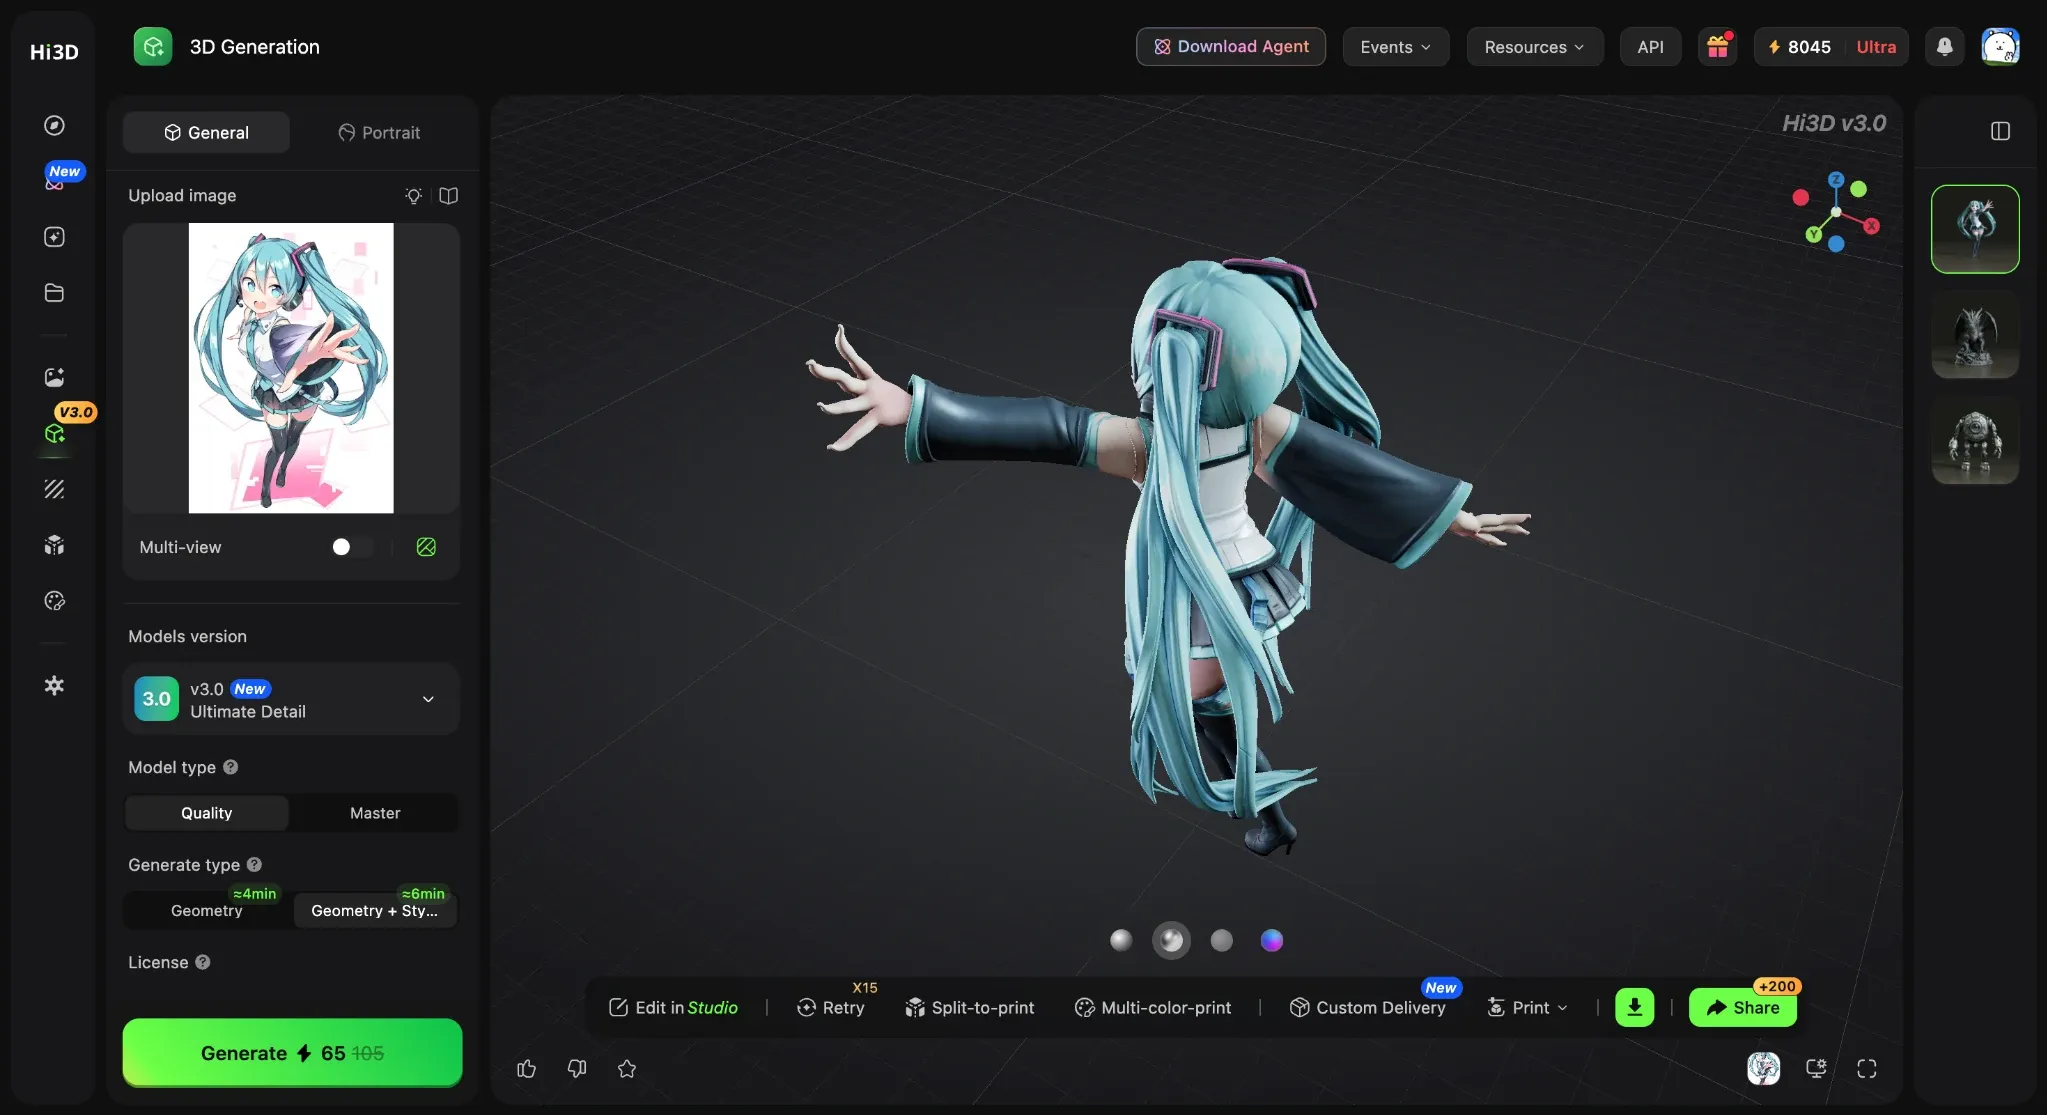The image size is (2047, 1115).
Task: Open the split cube tool in sidebar
Action: coord(54,545)
